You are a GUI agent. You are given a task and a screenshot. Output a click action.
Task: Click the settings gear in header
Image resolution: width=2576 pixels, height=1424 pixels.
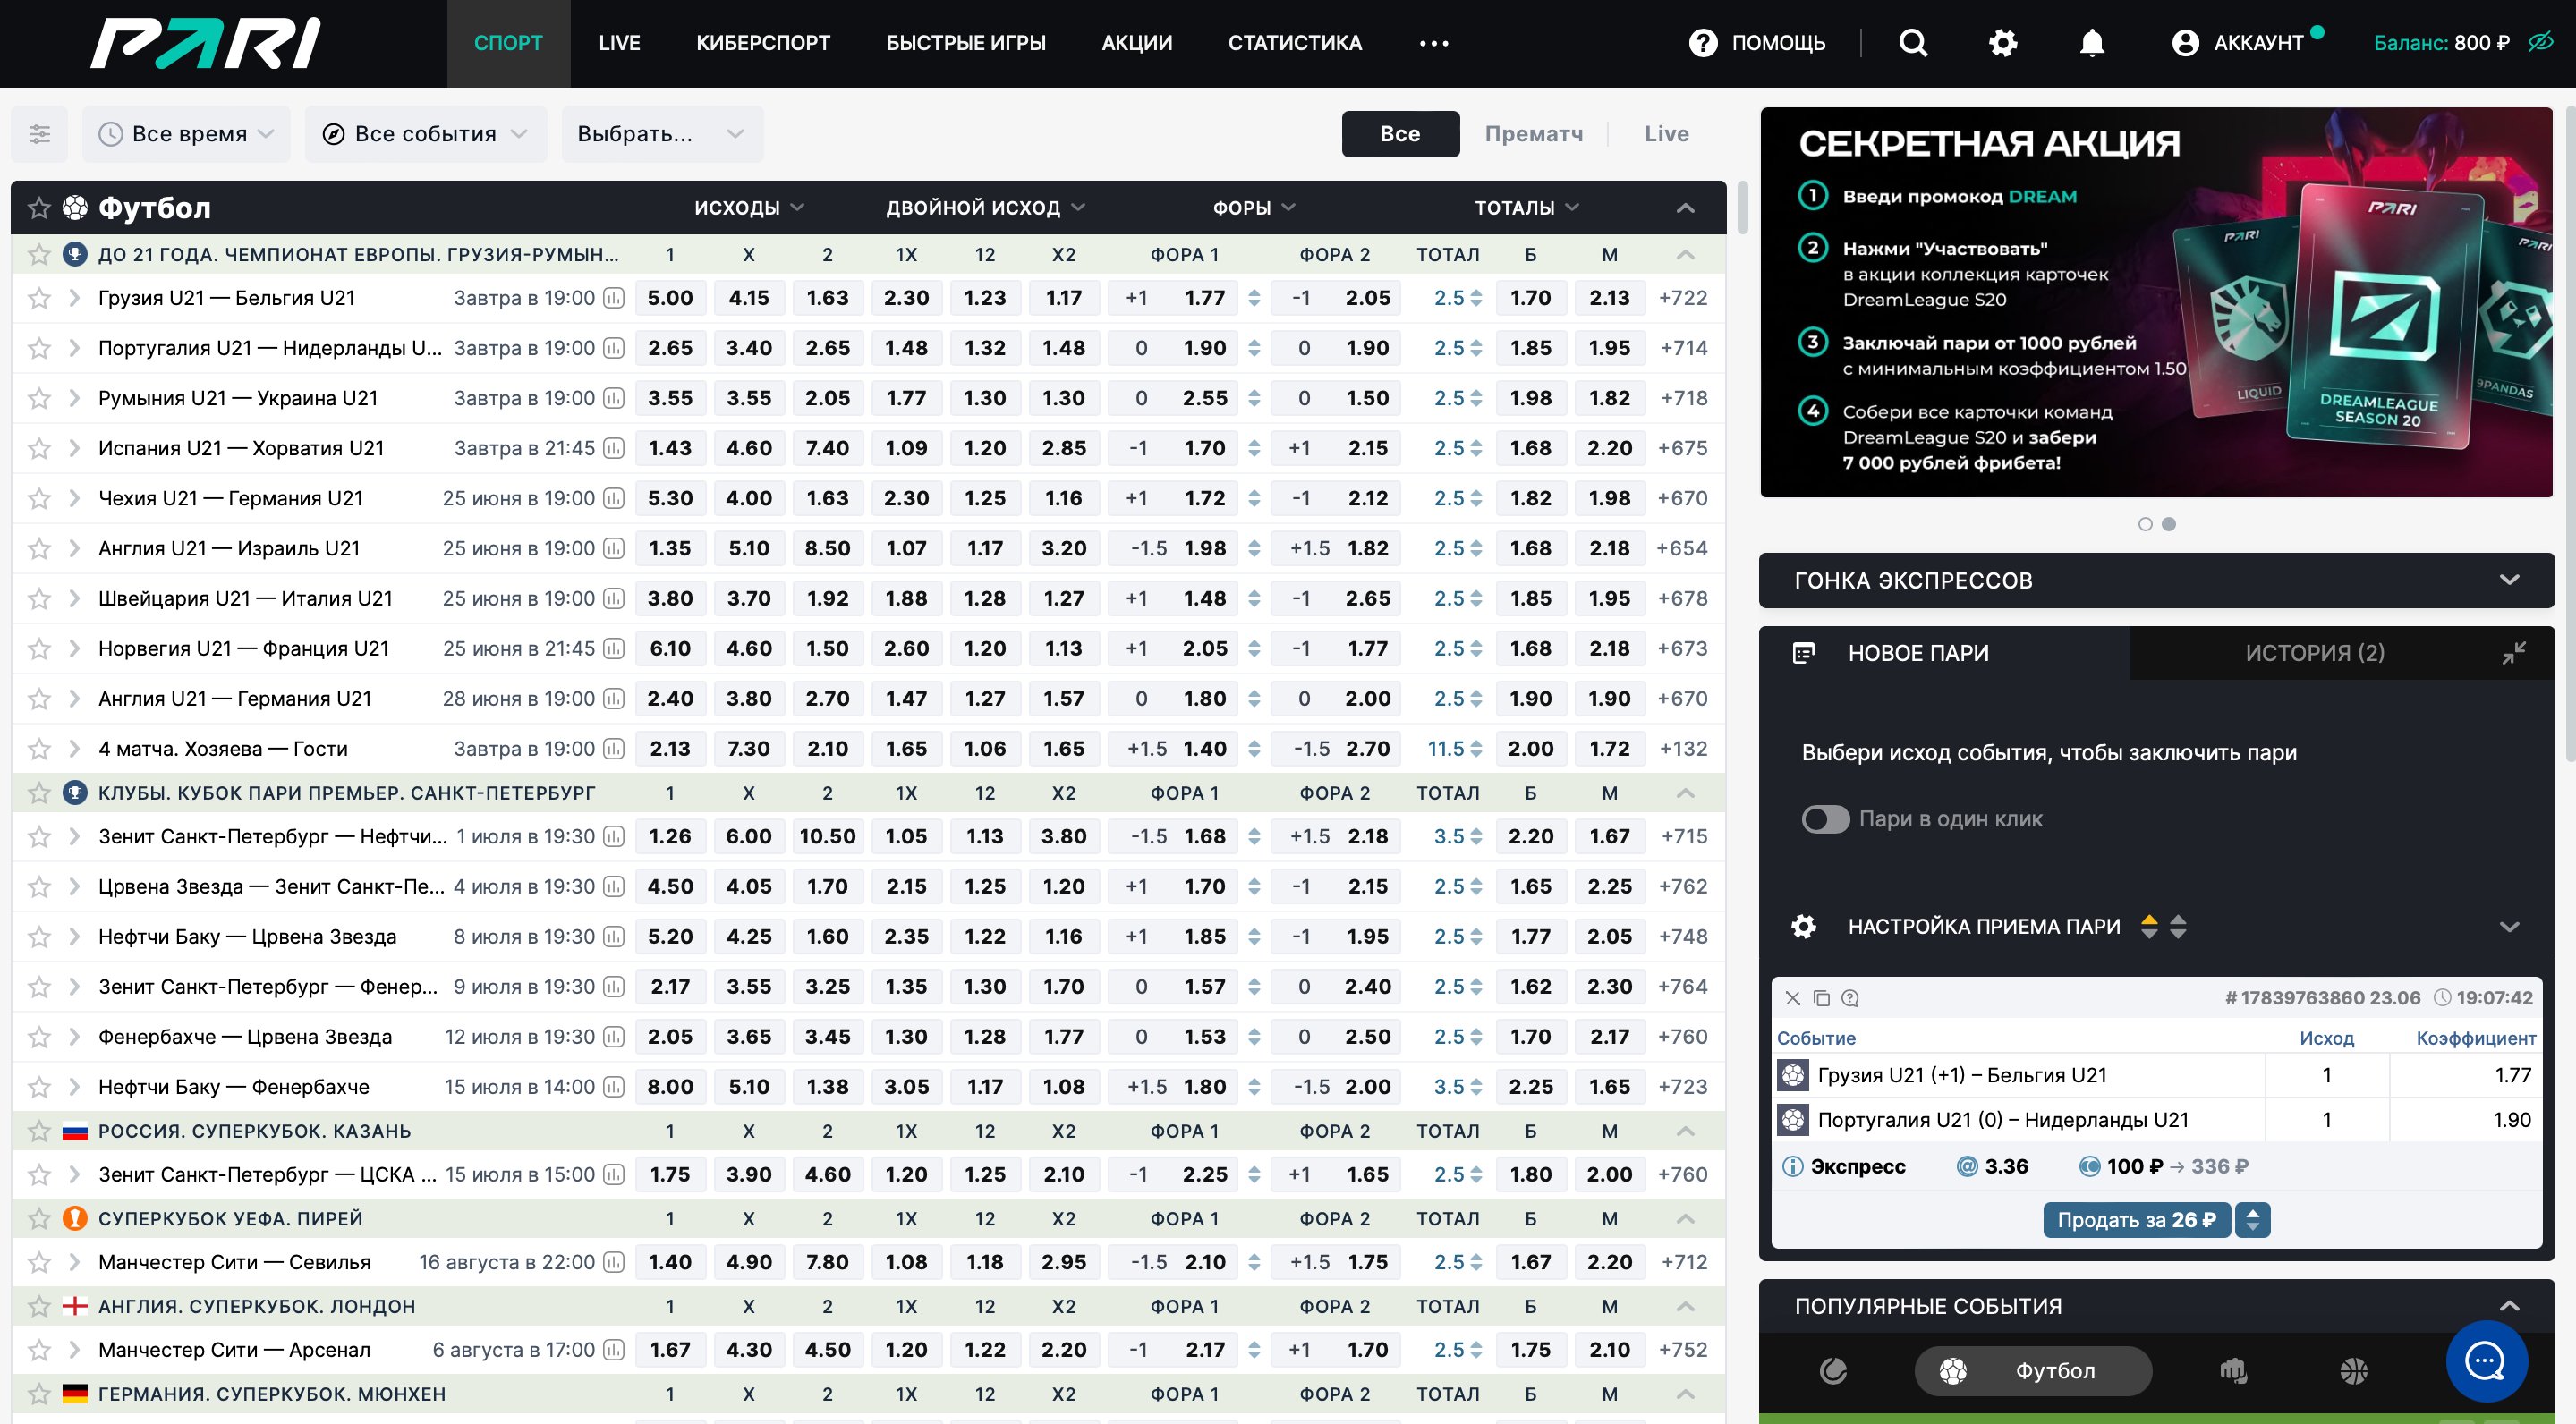tap(2002, 43)
